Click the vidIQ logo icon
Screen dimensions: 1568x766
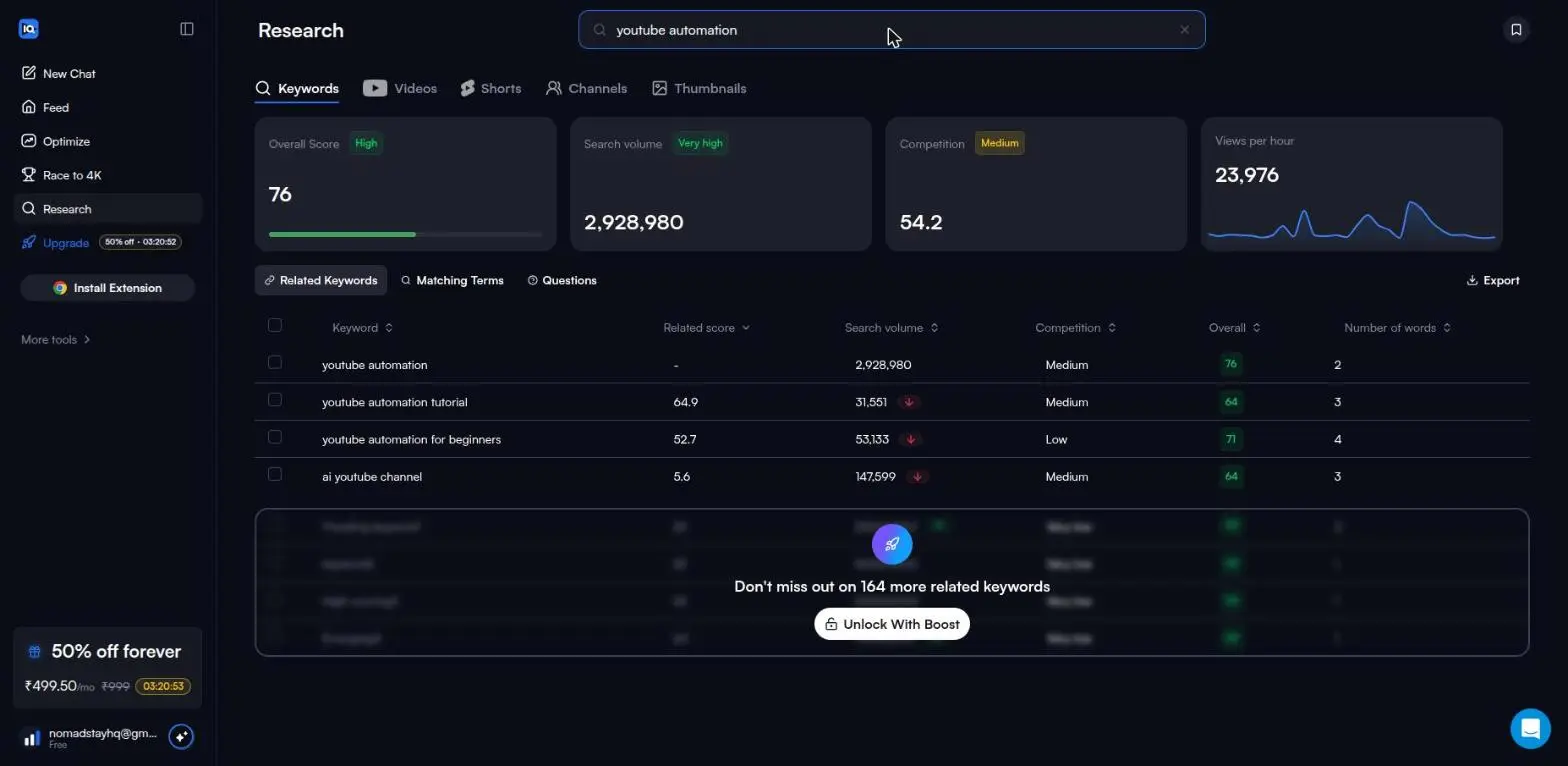pos(28,29)
